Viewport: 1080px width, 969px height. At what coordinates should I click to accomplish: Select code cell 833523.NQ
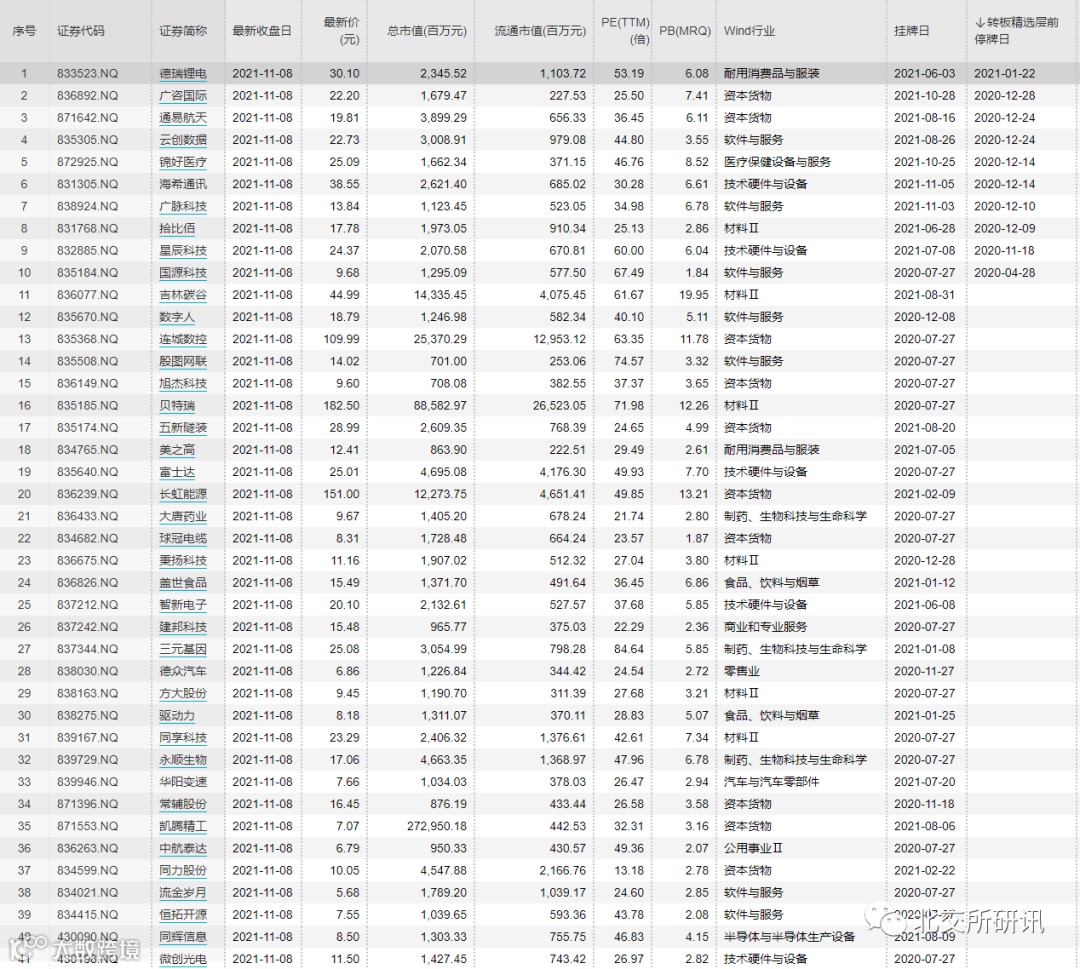point(87,74)
